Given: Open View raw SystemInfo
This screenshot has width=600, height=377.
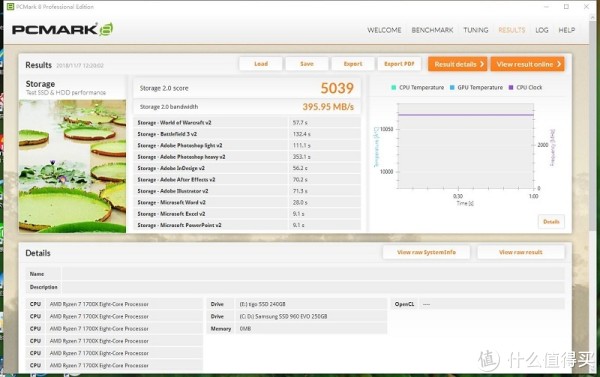Looking at the screenshot, I should [426, 252].
